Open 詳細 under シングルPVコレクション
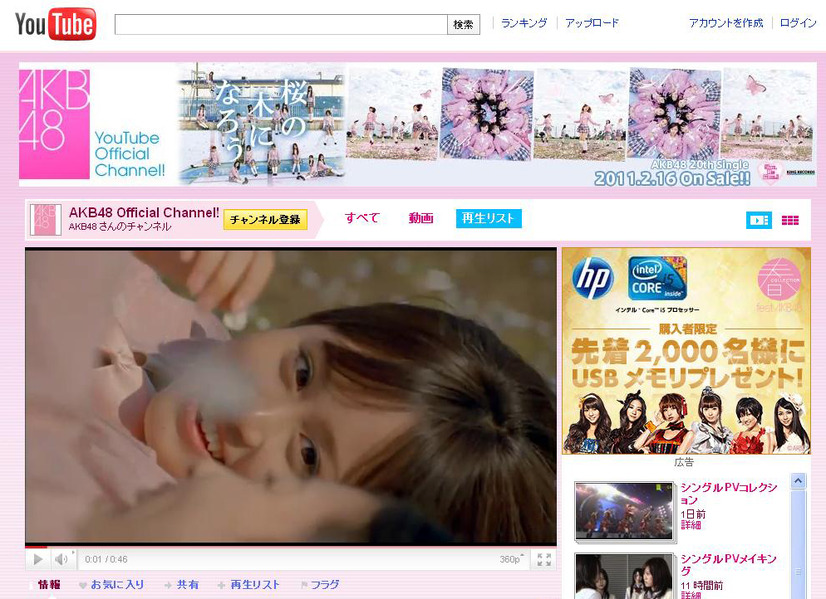 tap(691, 525)
